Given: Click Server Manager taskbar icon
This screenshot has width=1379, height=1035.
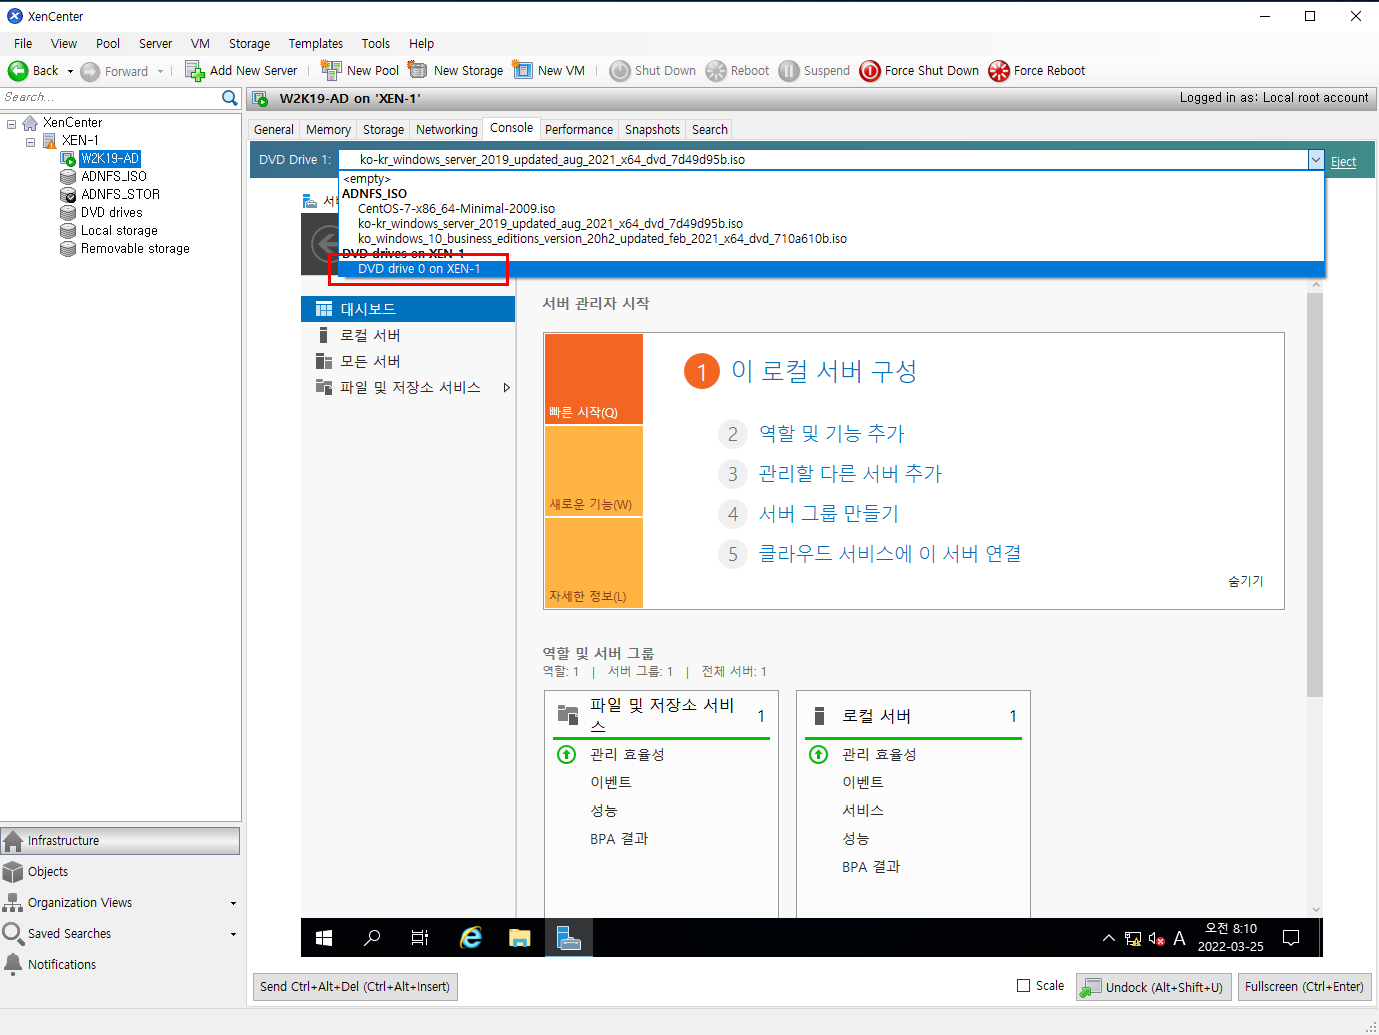Looking at the screenshot, I should point(568,938).
